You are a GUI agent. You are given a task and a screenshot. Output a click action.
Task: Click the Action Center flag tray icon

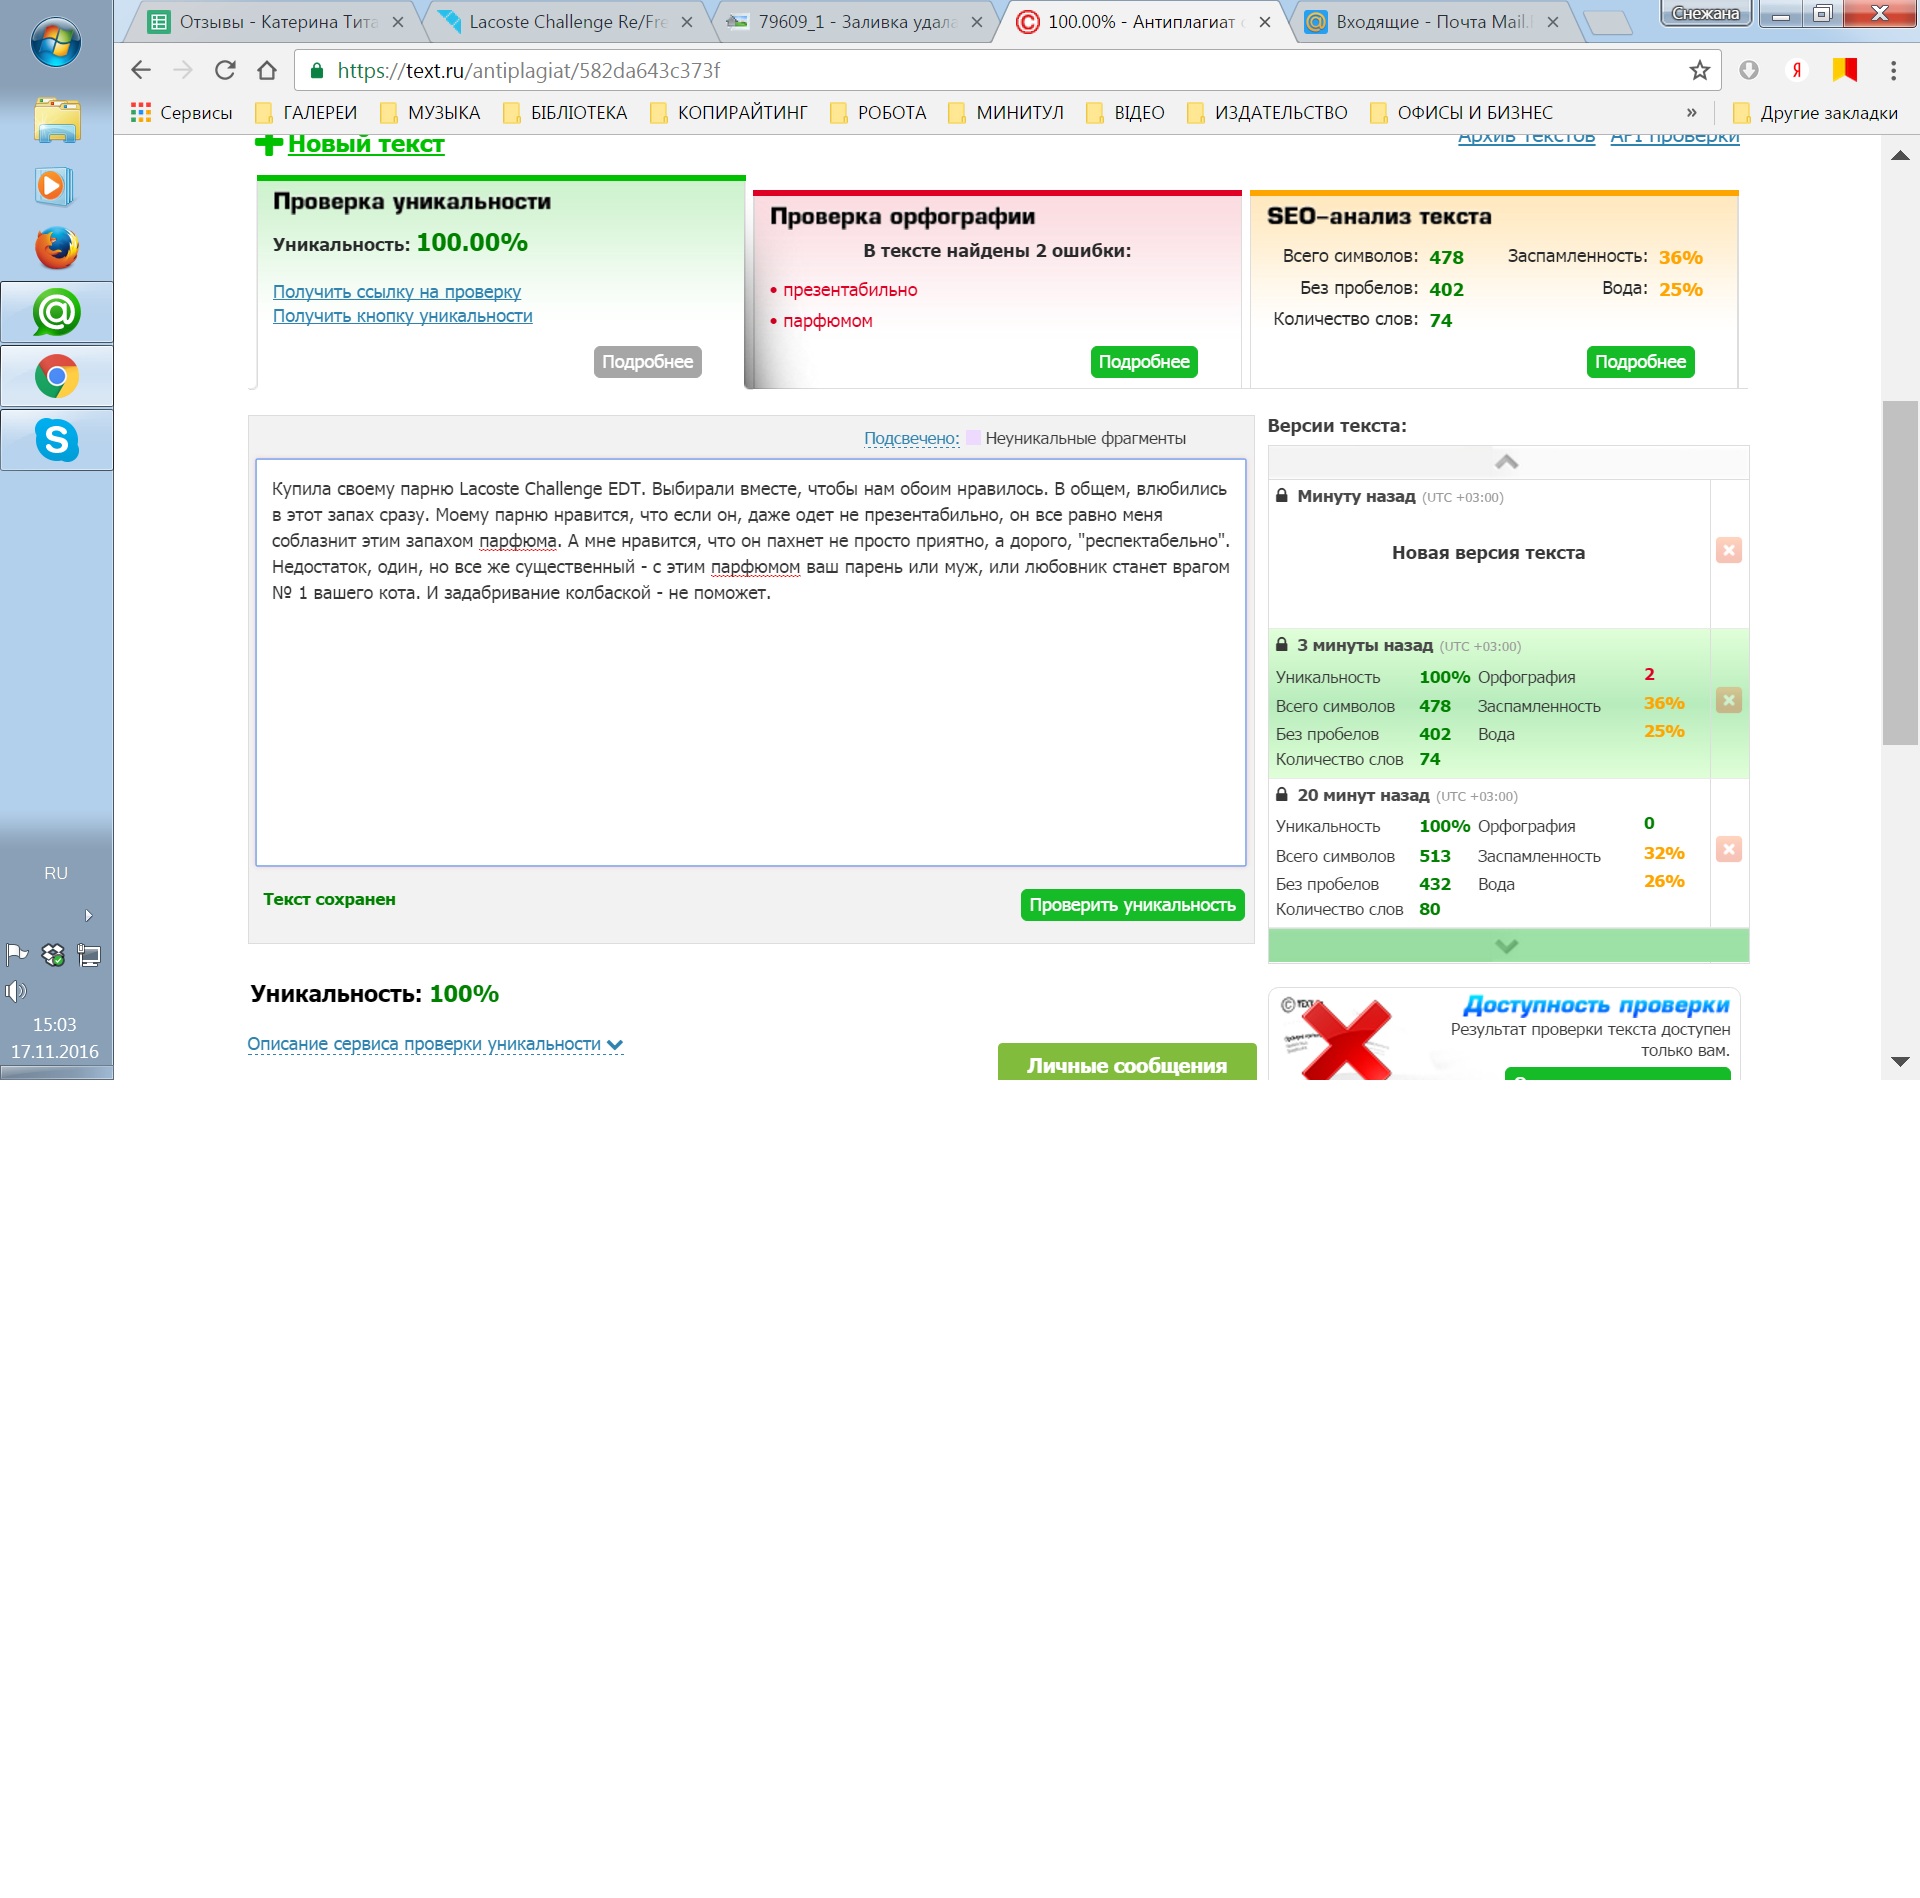point(17,955)
